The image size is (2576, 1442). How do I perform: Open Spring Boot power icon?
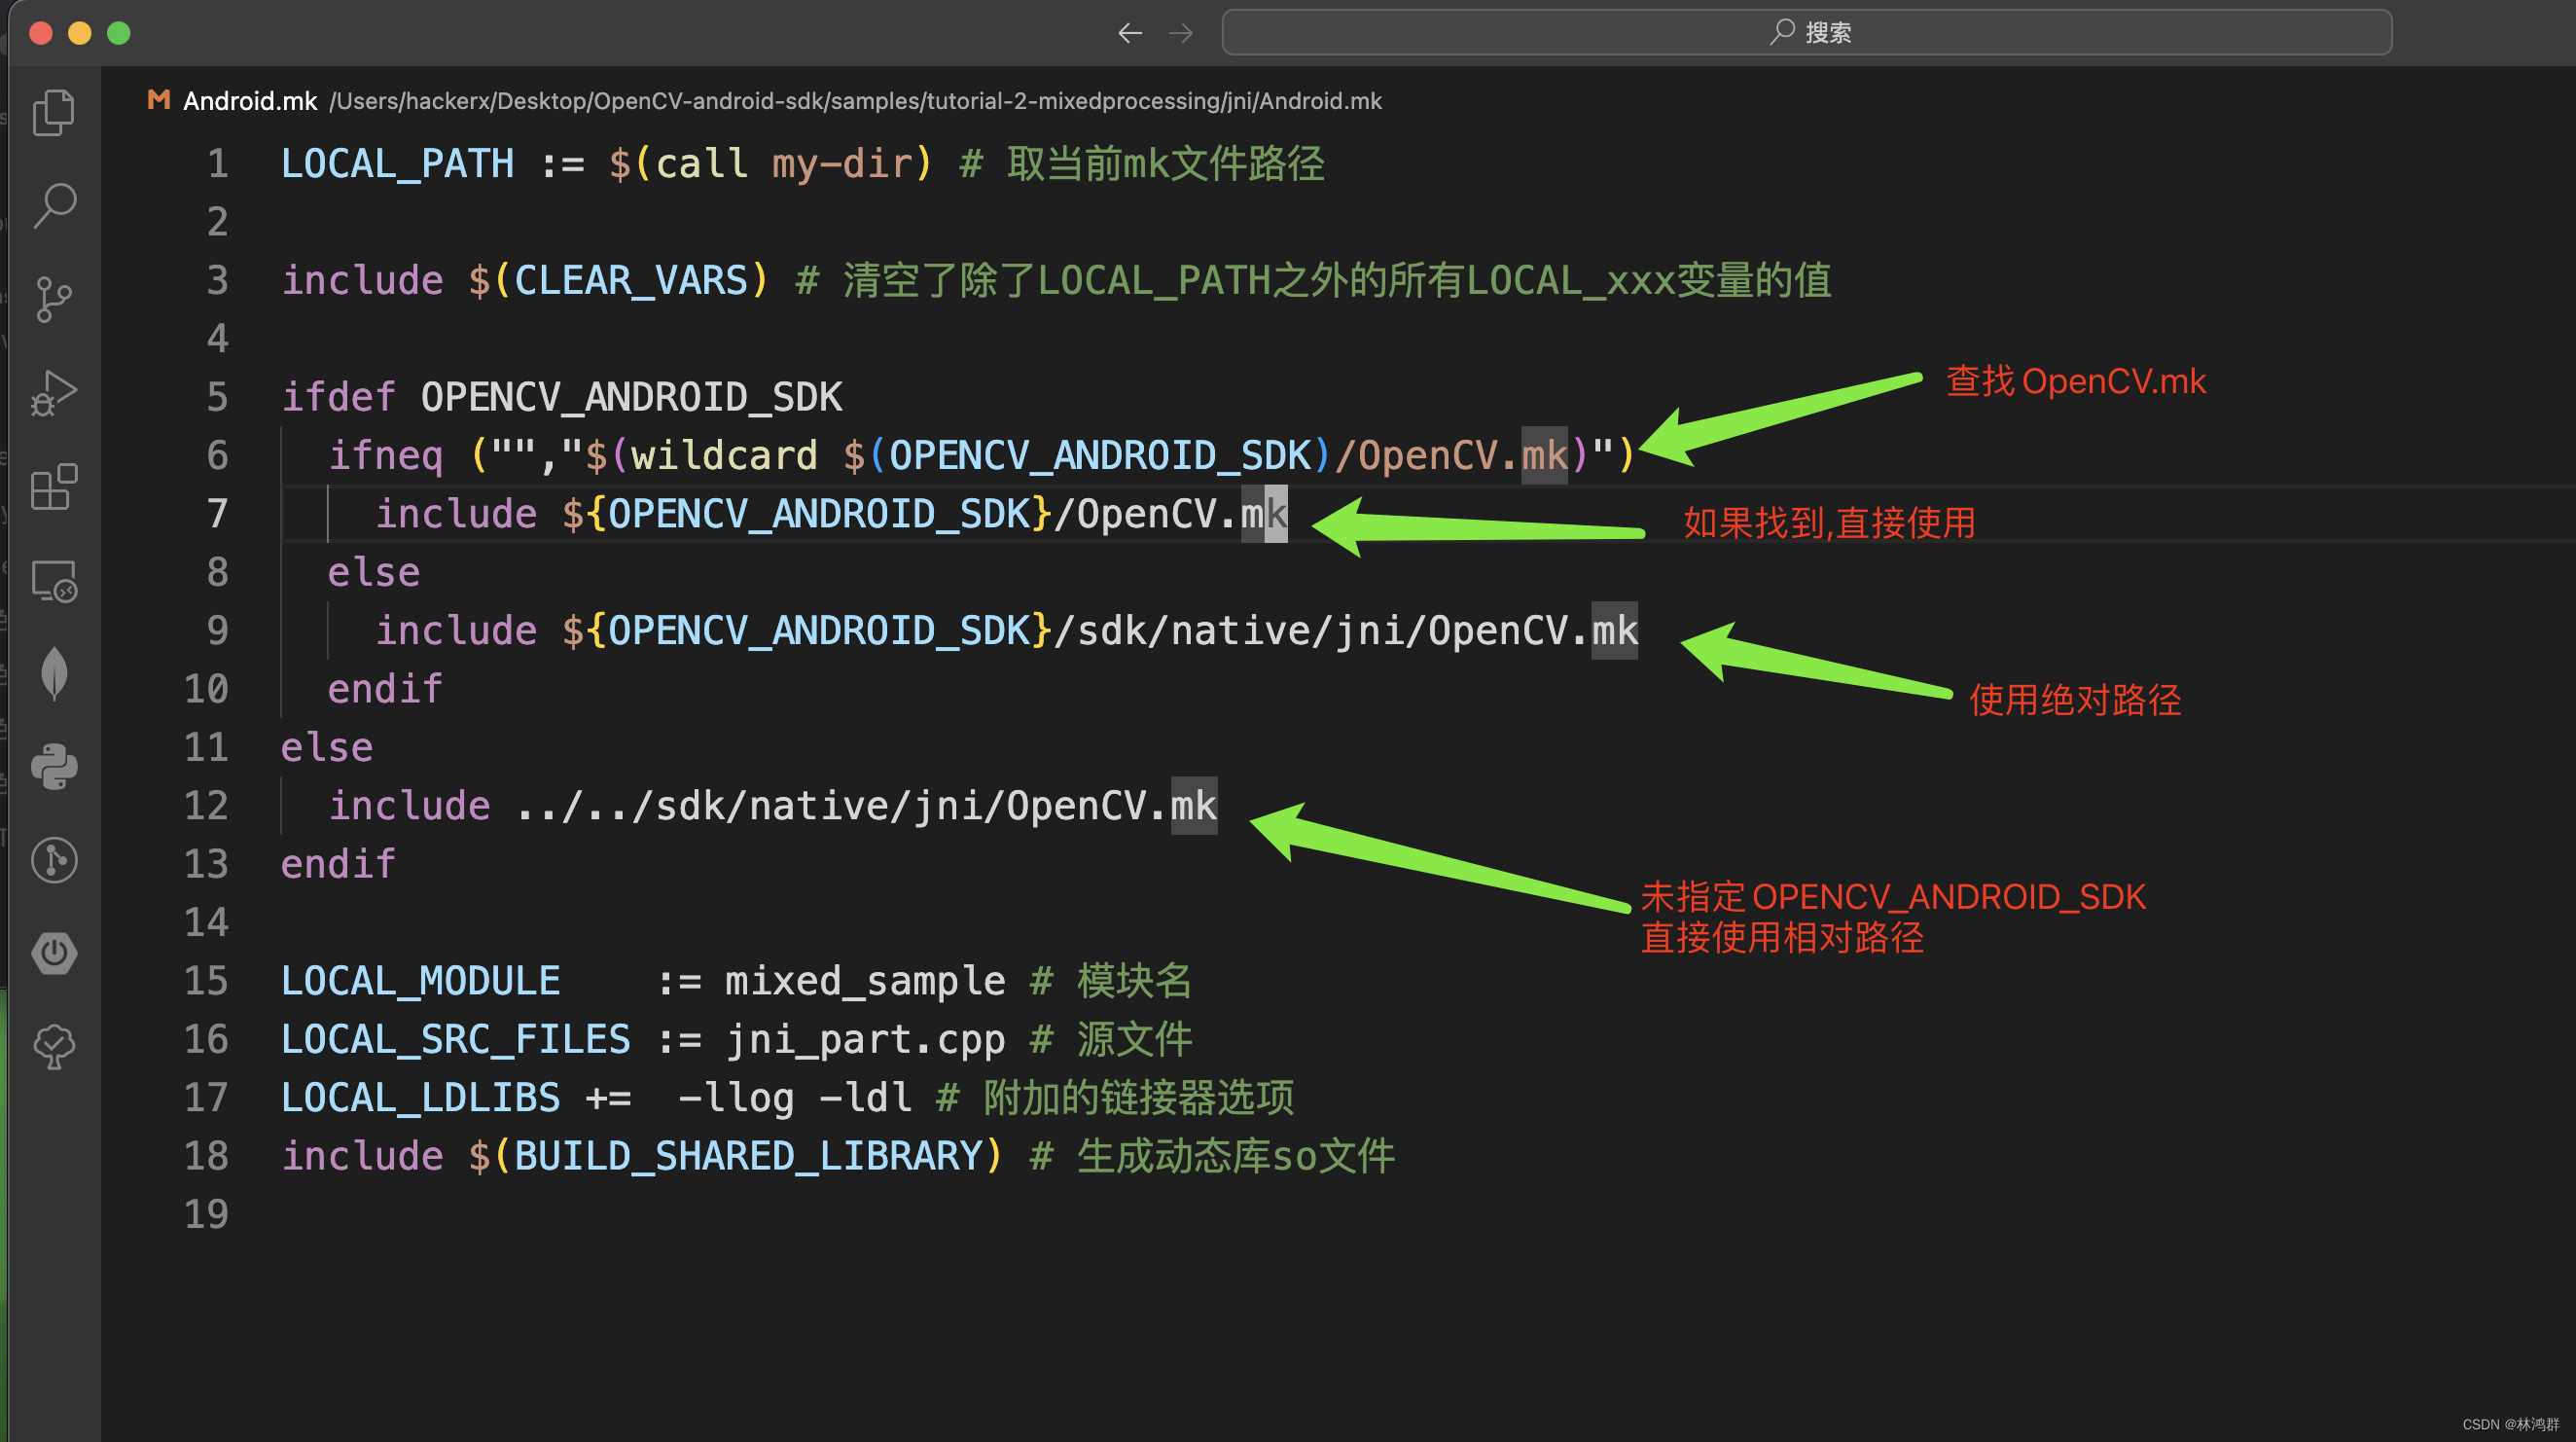pyautogui.click(x=54, y=953)
